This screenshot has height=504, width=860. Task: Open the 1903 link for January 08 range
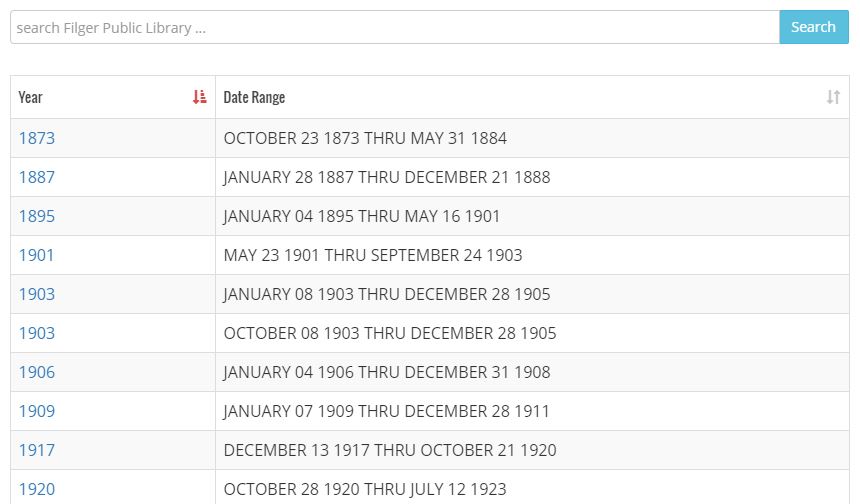37,294
